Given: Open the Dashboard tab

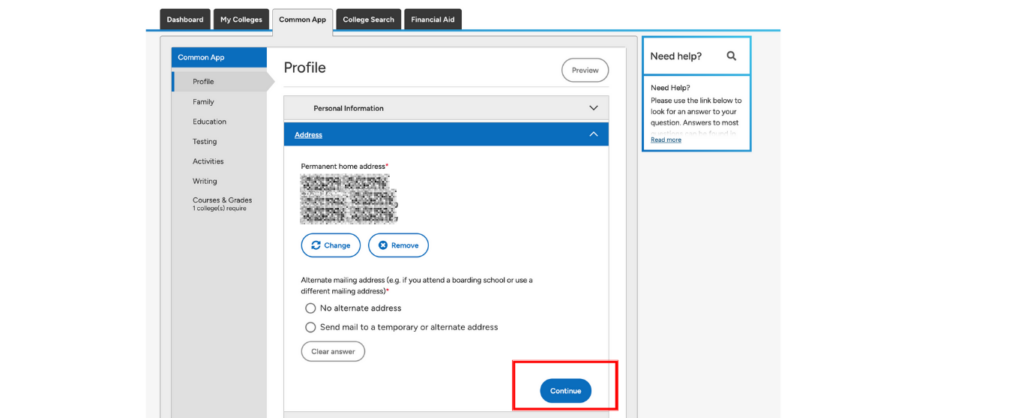Looking at the screenshot, I should [185, 20].
